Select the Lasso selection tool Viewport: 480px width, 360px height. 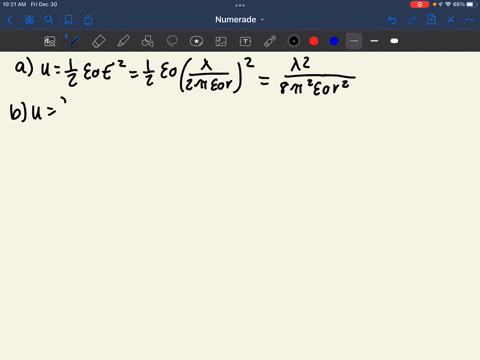coord(172,41)
